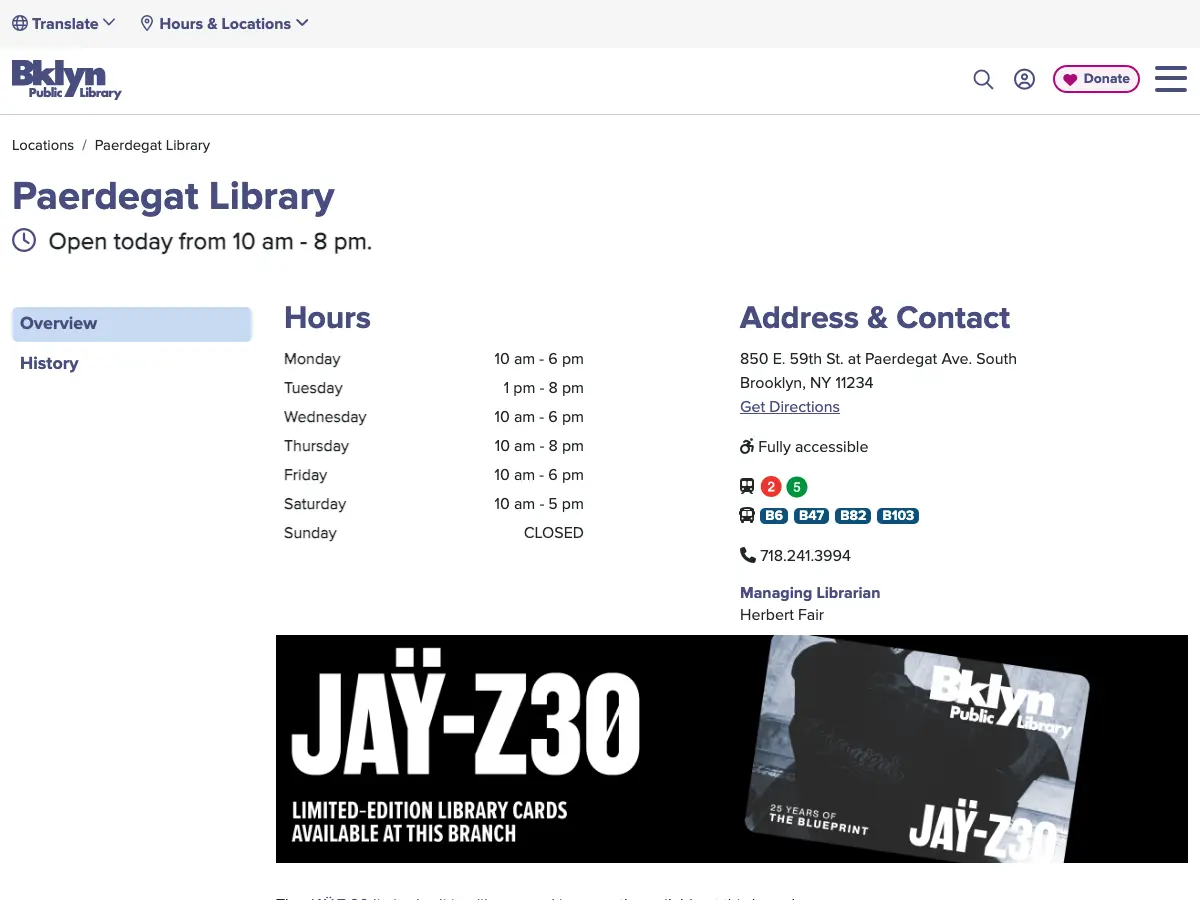This screenshot has width=1200, height=900.
Task: Open the user account icon
Action: (1024, 79)
